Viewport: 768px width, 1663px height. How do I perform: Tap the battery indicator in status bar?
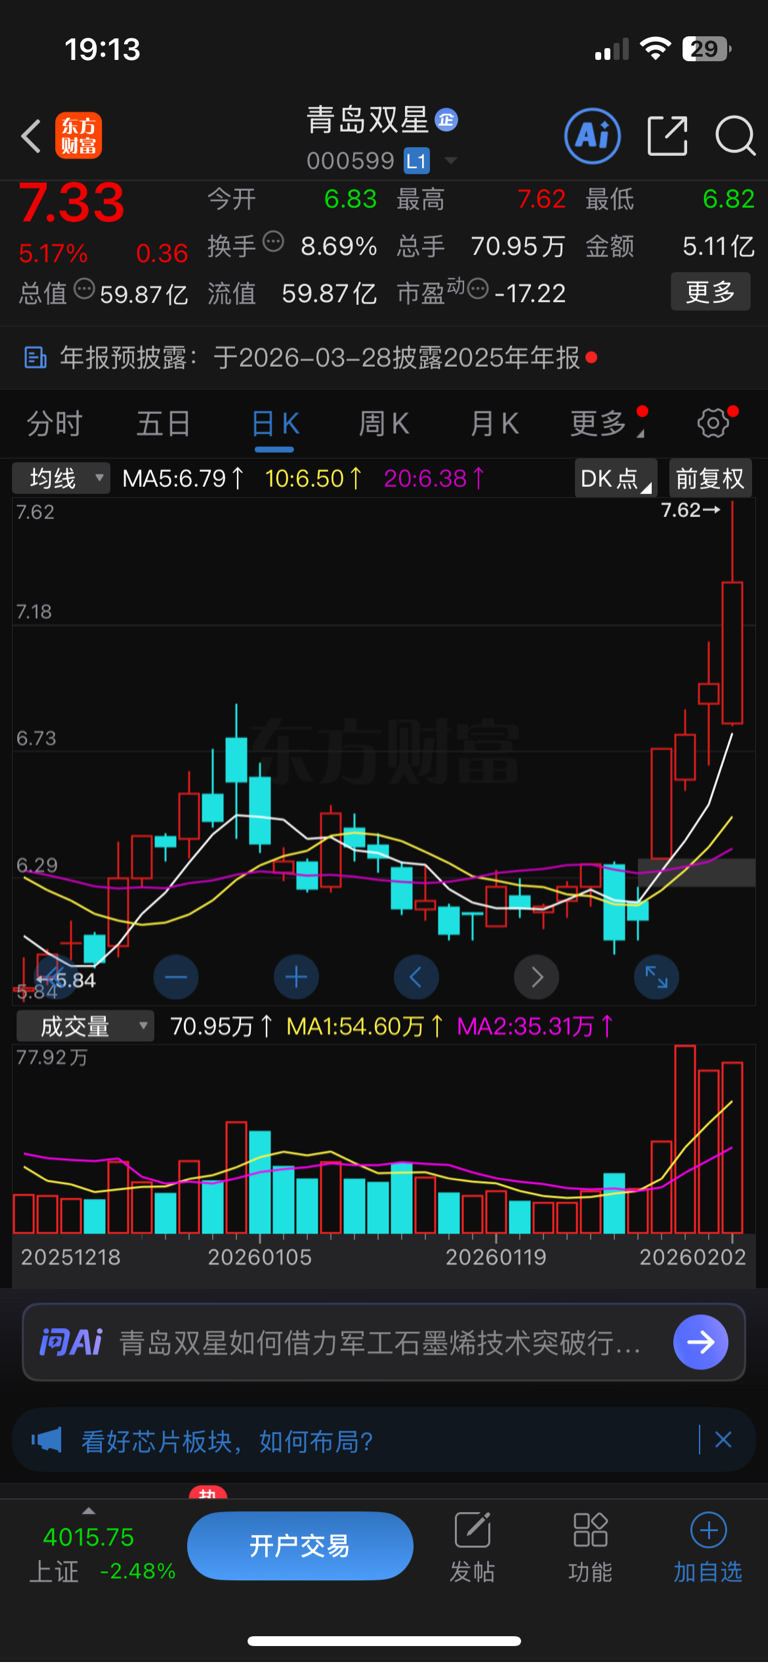tap(706, 48)
